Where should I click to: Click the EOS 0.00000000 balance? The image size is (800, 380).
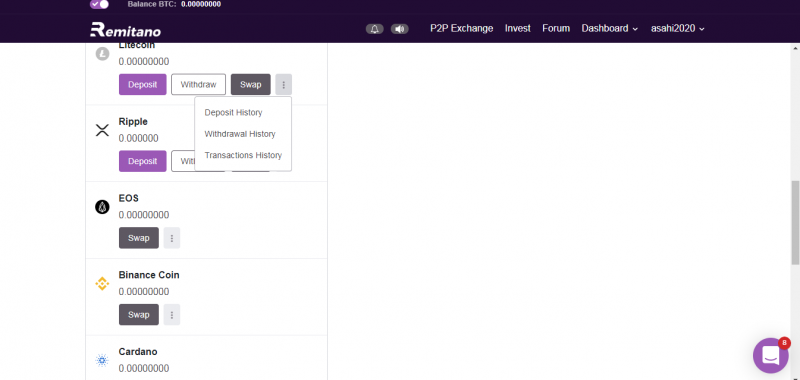(x=144, y=215)
